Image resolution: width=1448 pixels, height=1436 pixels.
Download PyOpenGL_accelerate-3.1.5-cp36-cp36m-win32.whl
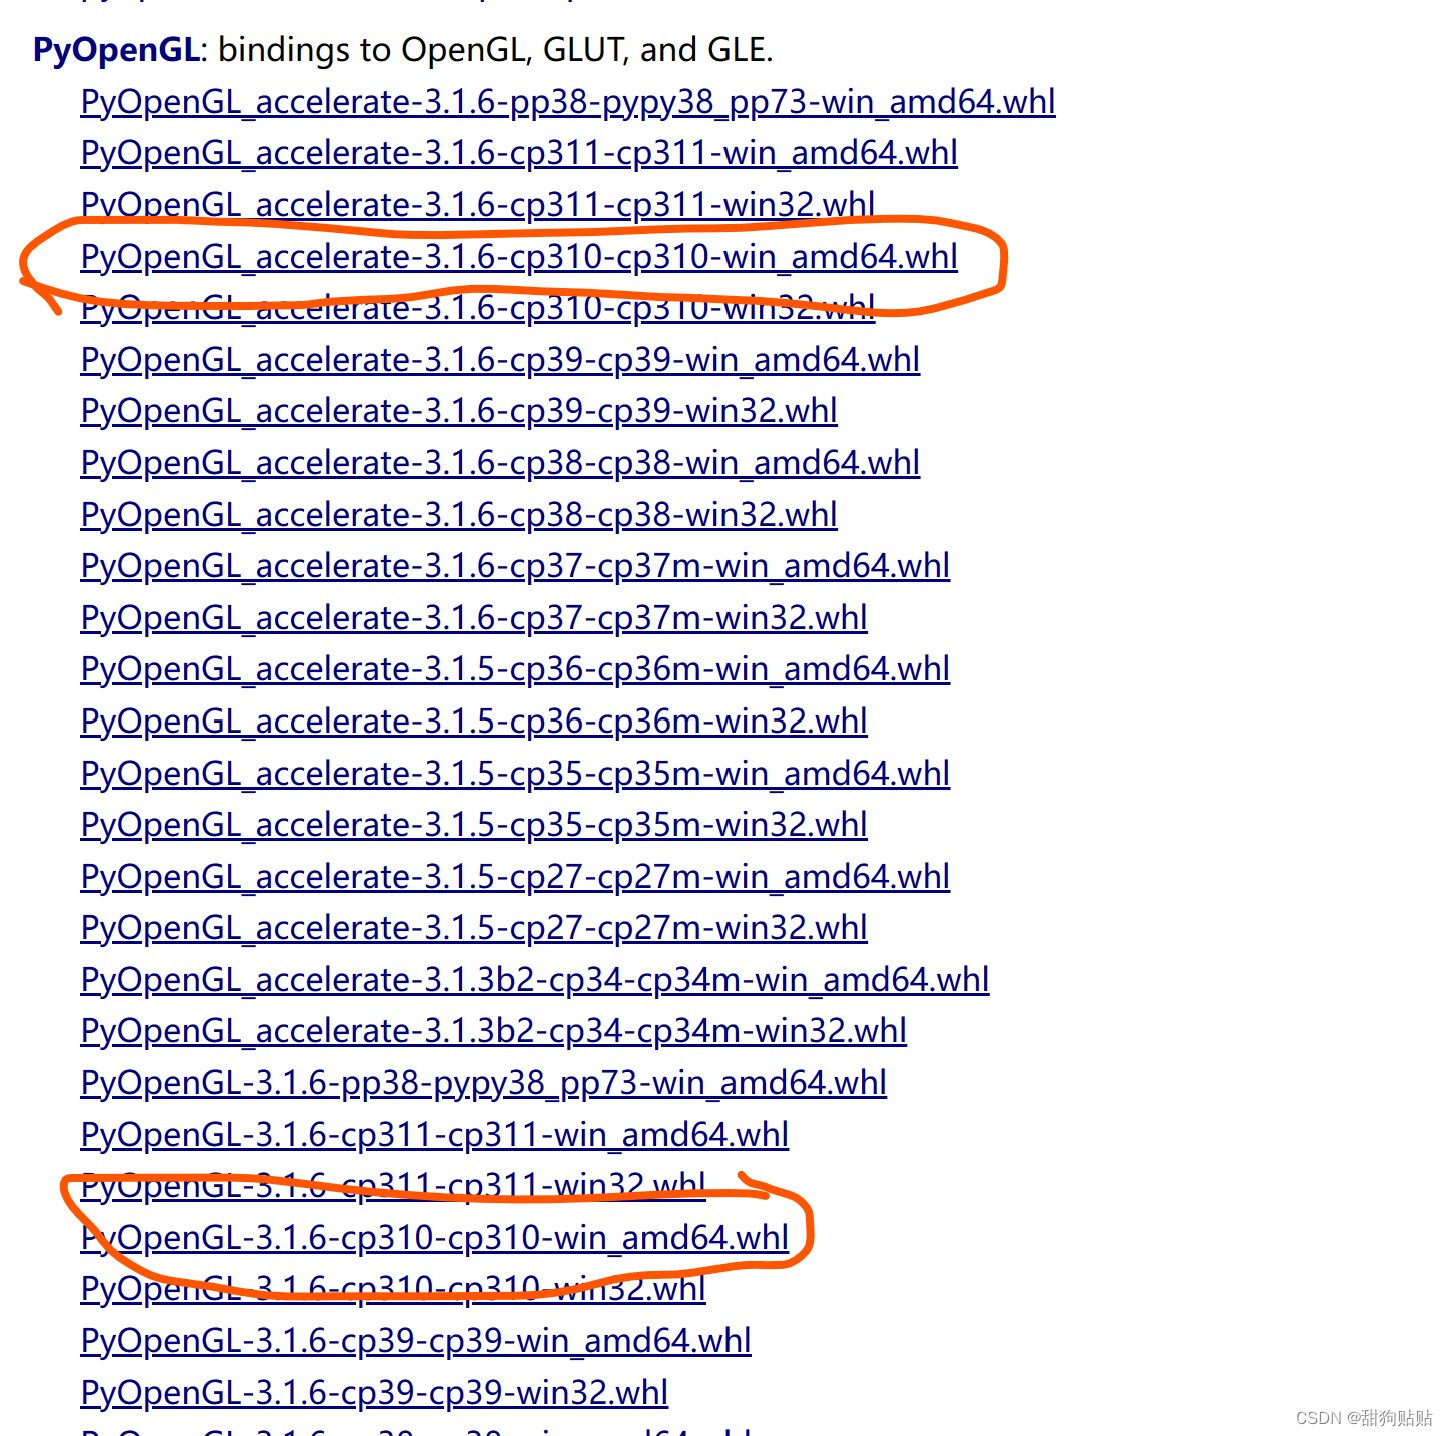click(474, 721)
